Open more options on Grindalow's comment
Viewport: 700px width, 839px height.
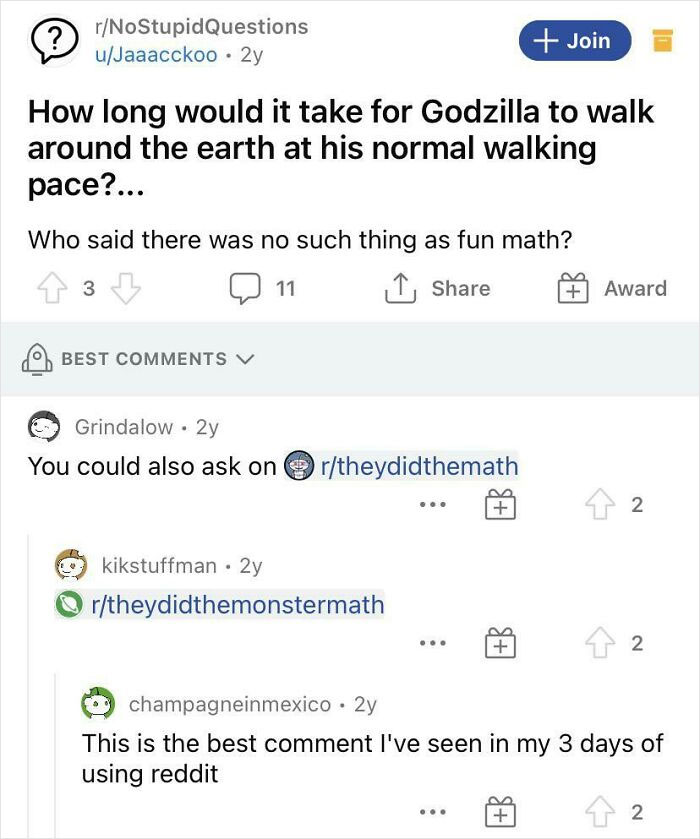tap(432, 506)
